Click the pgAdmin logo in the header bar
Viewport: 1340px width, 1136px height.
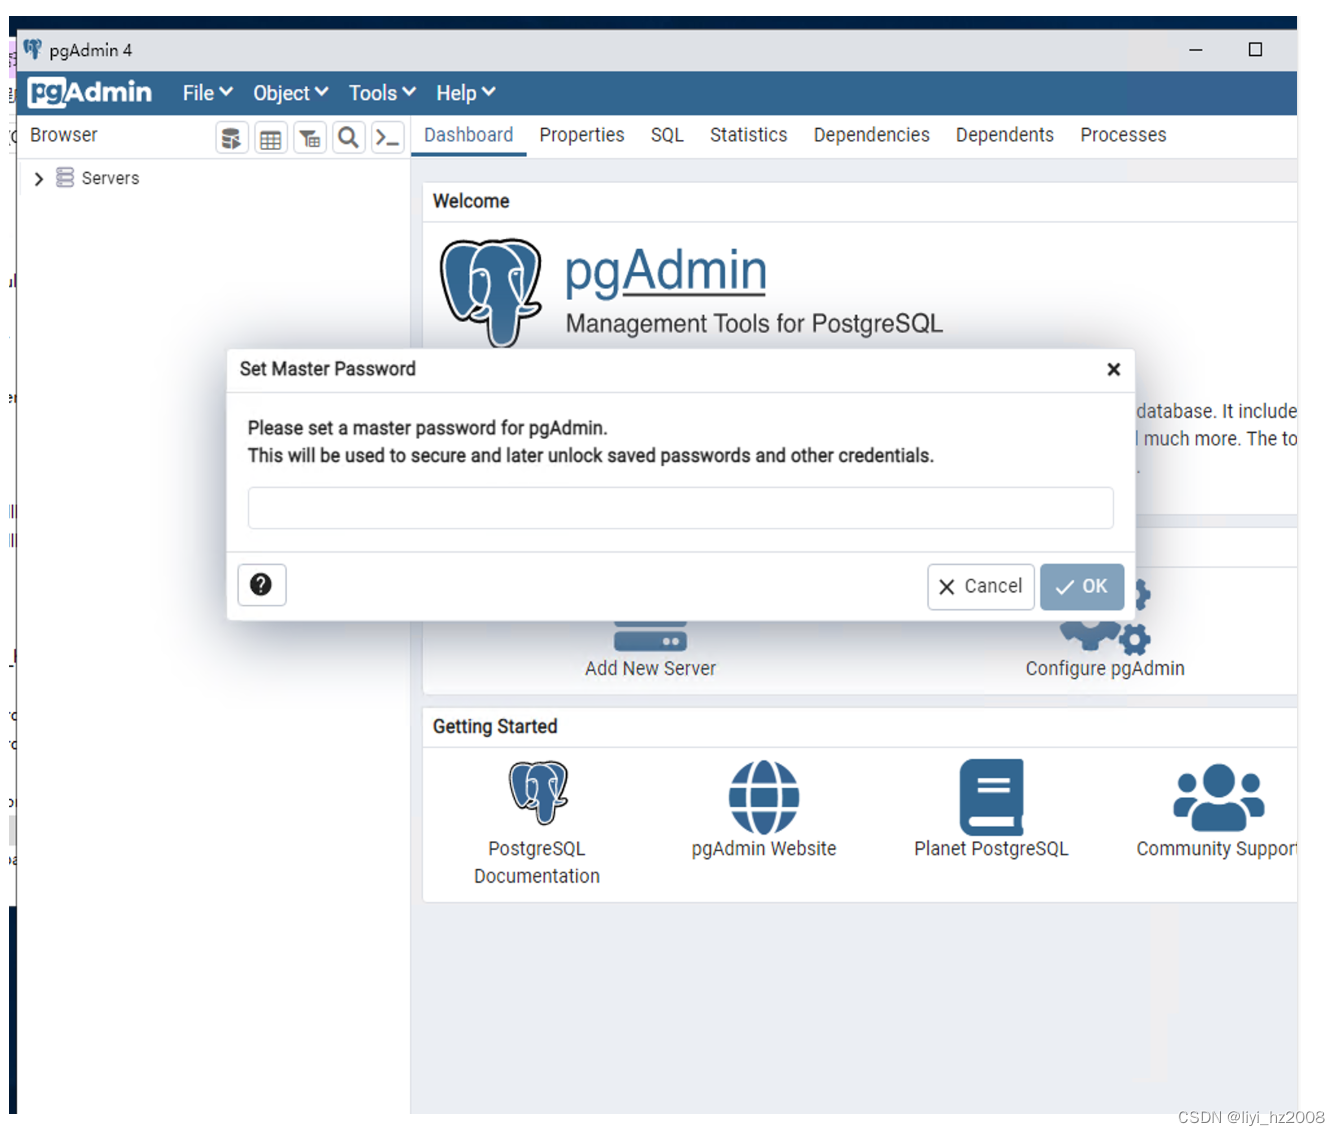coord(90,93)
